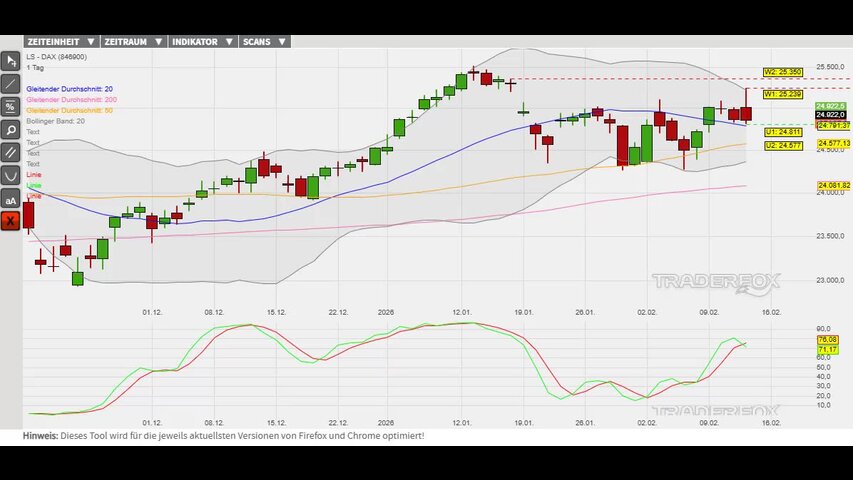
Task: Click the green Linie legend entry
Action: tap(34, 185)
